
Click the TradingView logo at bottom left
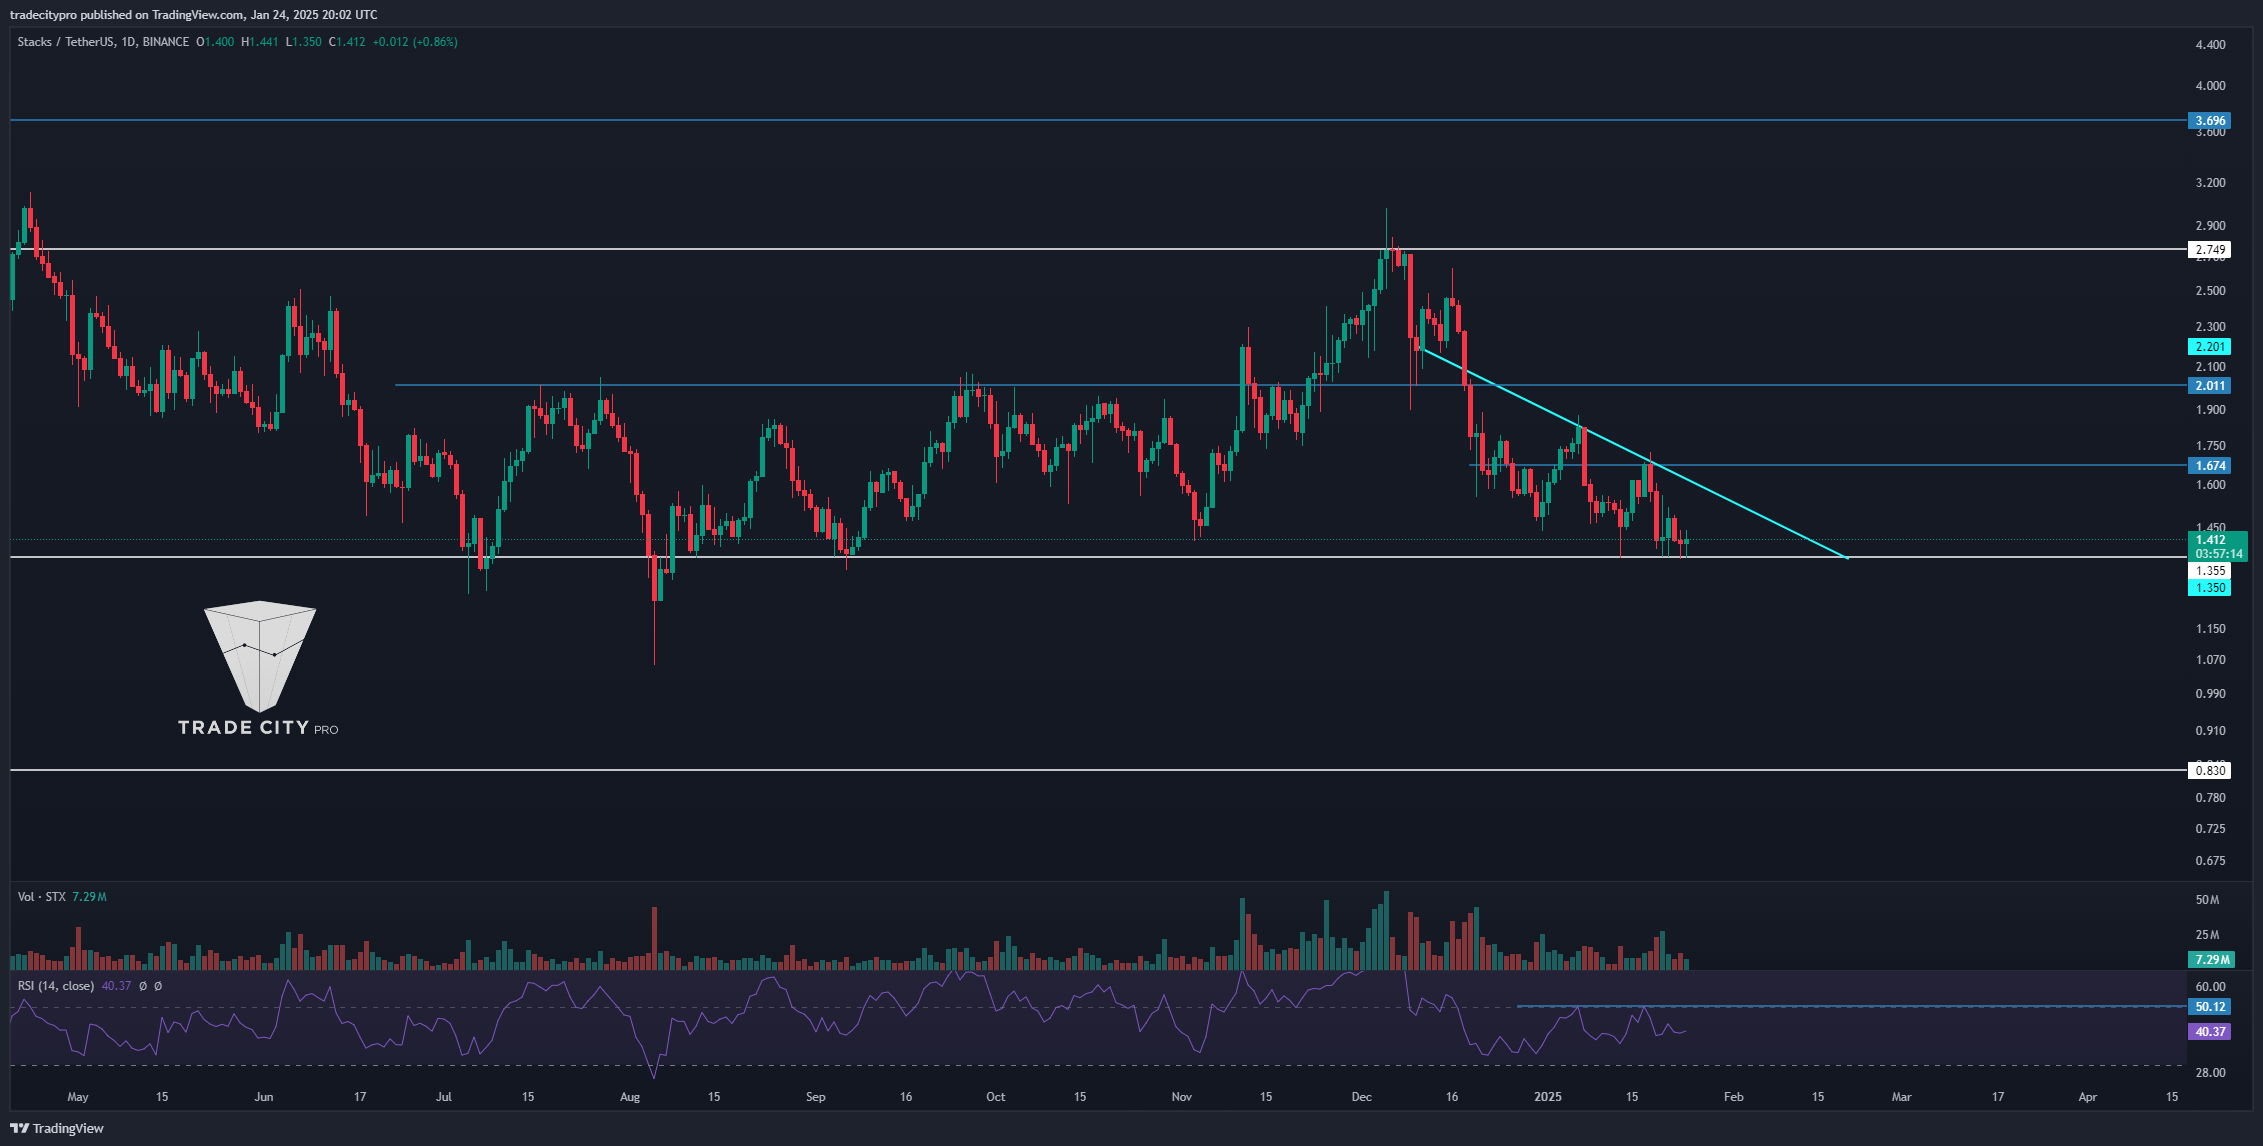click(57, 1128)
